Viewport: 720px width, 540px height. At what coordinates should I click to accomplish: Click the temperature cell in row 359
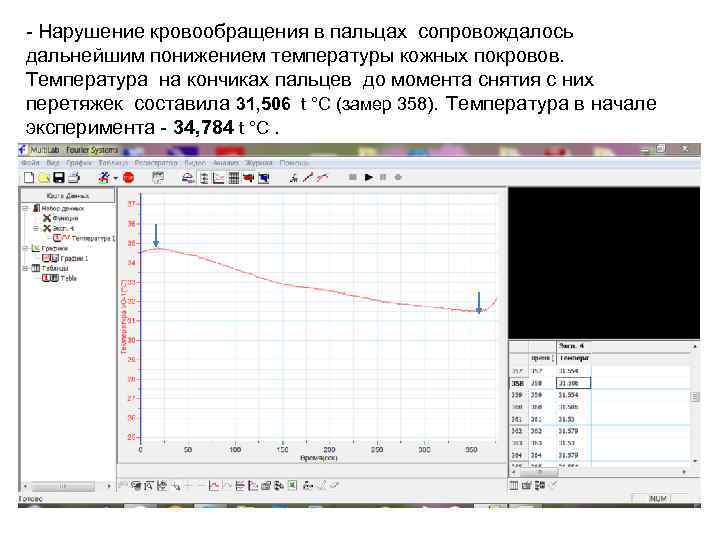(x=574, y=395)
